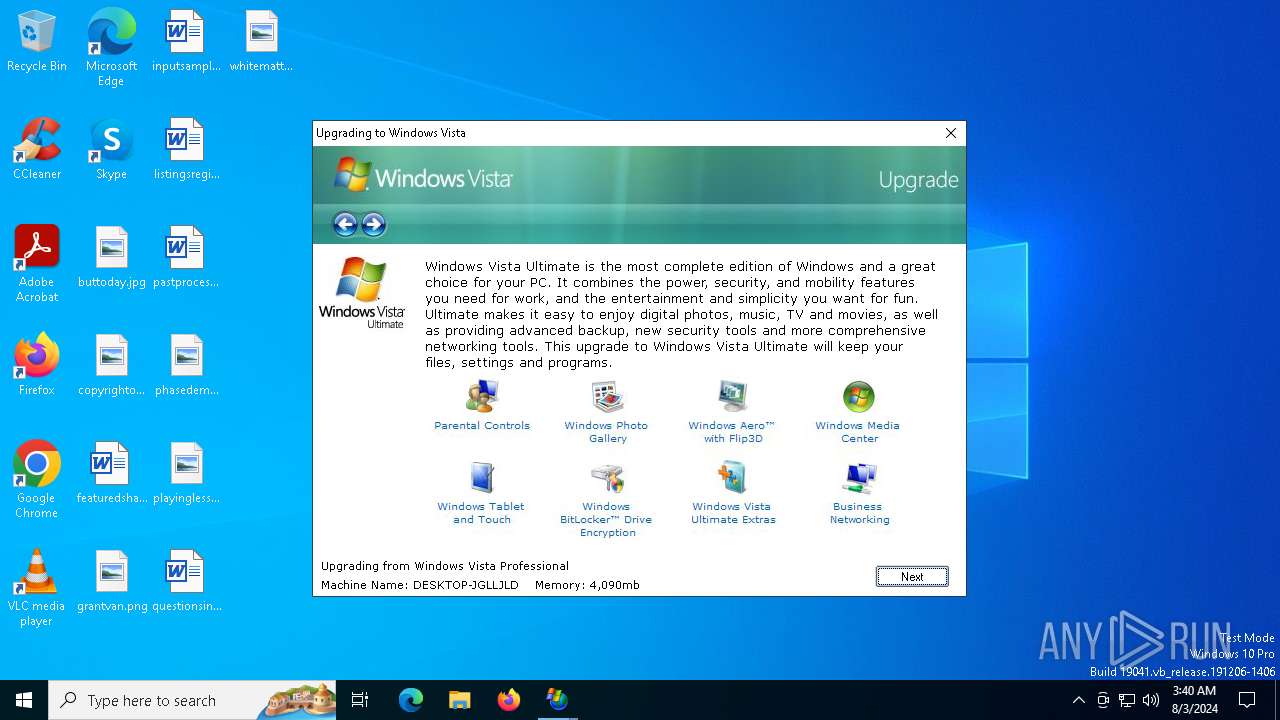Open Microsoft Edge from taskbar
This screenshot has height=720, width=1280.
[411, 700]
